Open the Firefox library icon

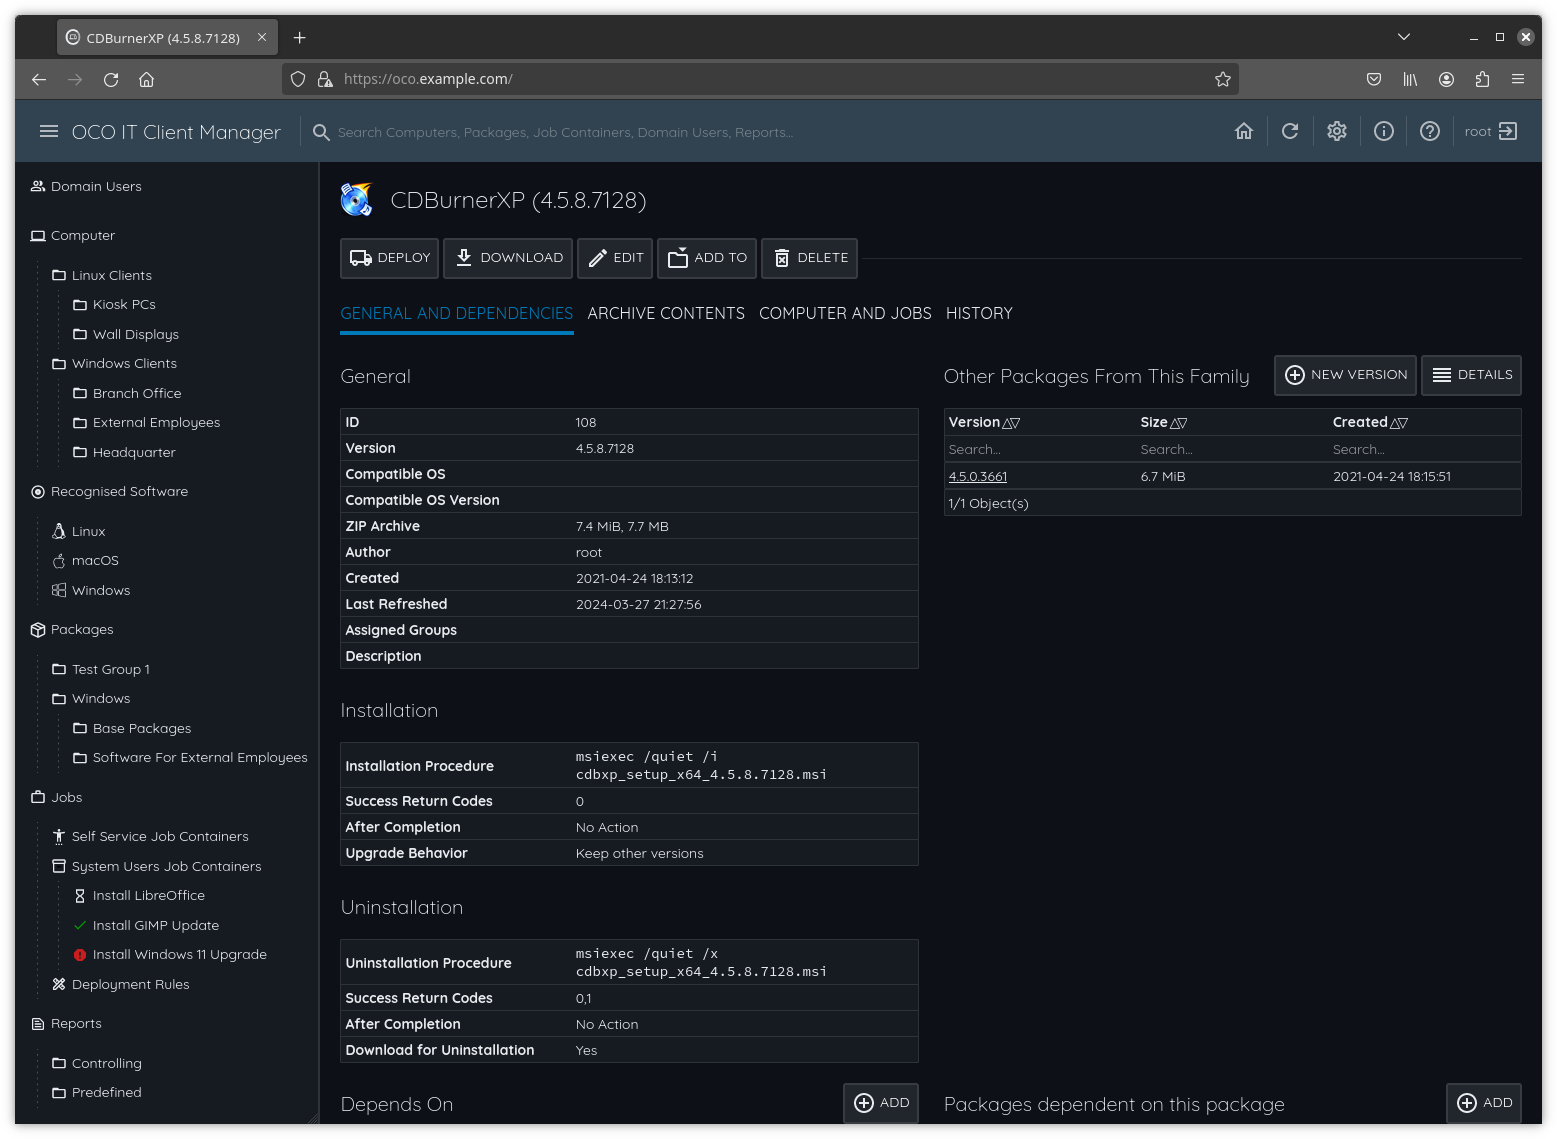click(x=1410, y=79)
